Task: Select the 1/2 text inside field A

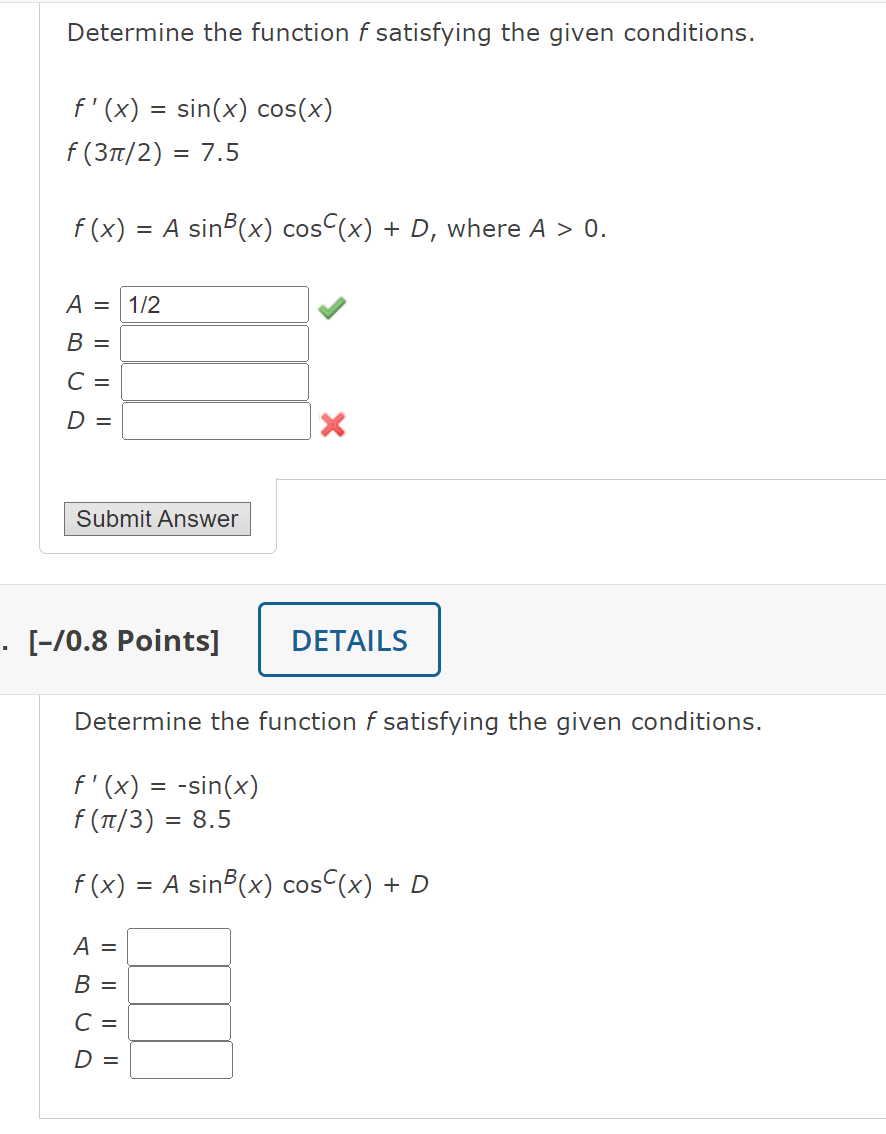Action: click(140, 303)
